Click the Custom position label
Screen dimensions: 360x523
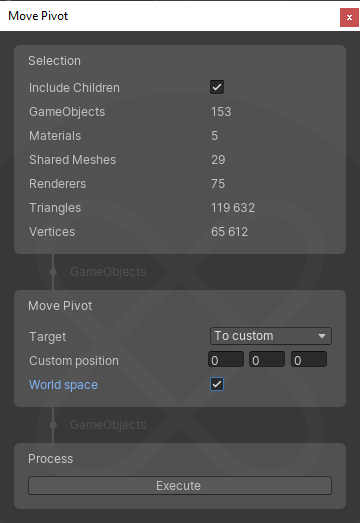point(74,361)
